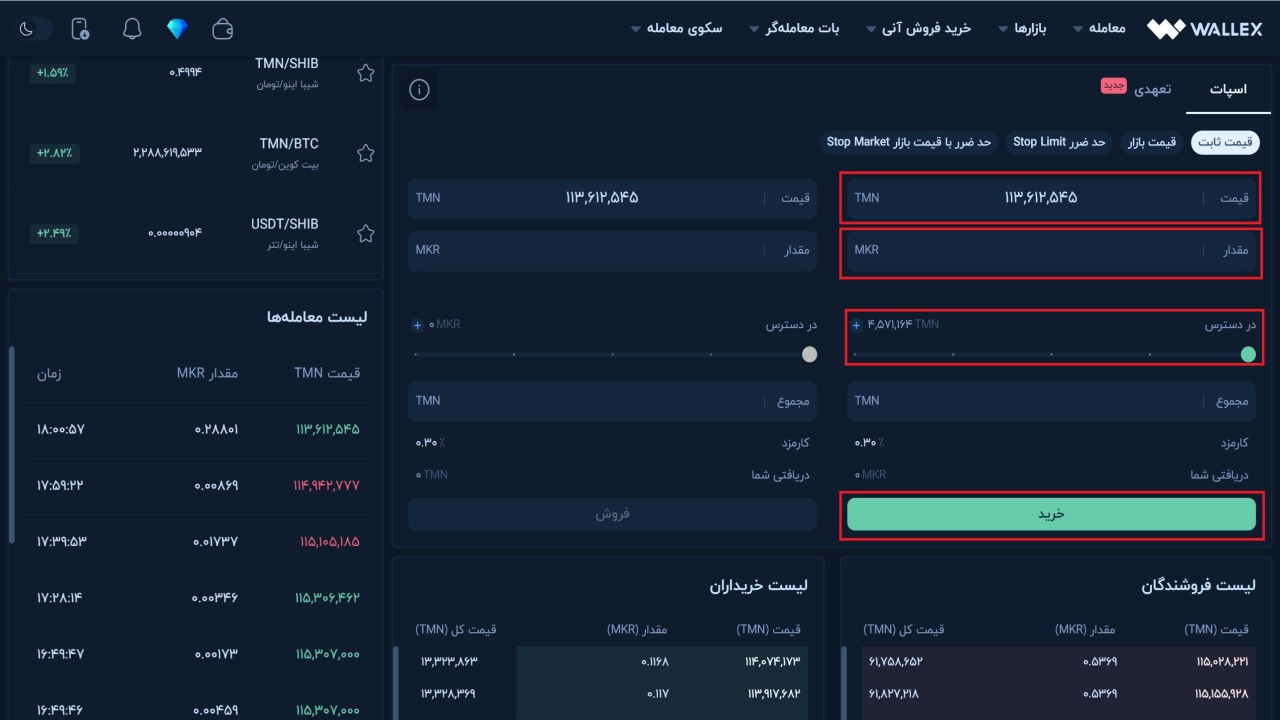Click plus icon next to available TMN balance
Screen dimensions: 1280x720
pos(856,325)
